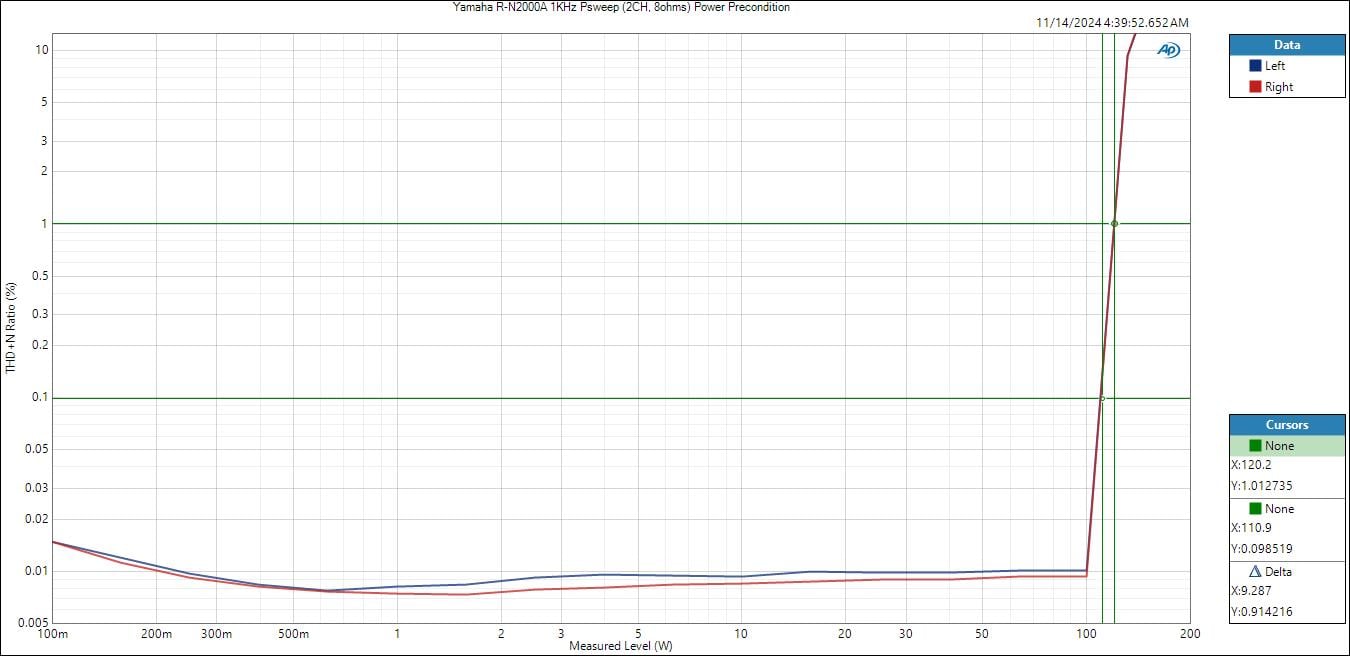Click the graph title Yamaha R-N2000A
Image resolution: width=1350 pixels, height=656 pixels.
(x=620, y=7)
